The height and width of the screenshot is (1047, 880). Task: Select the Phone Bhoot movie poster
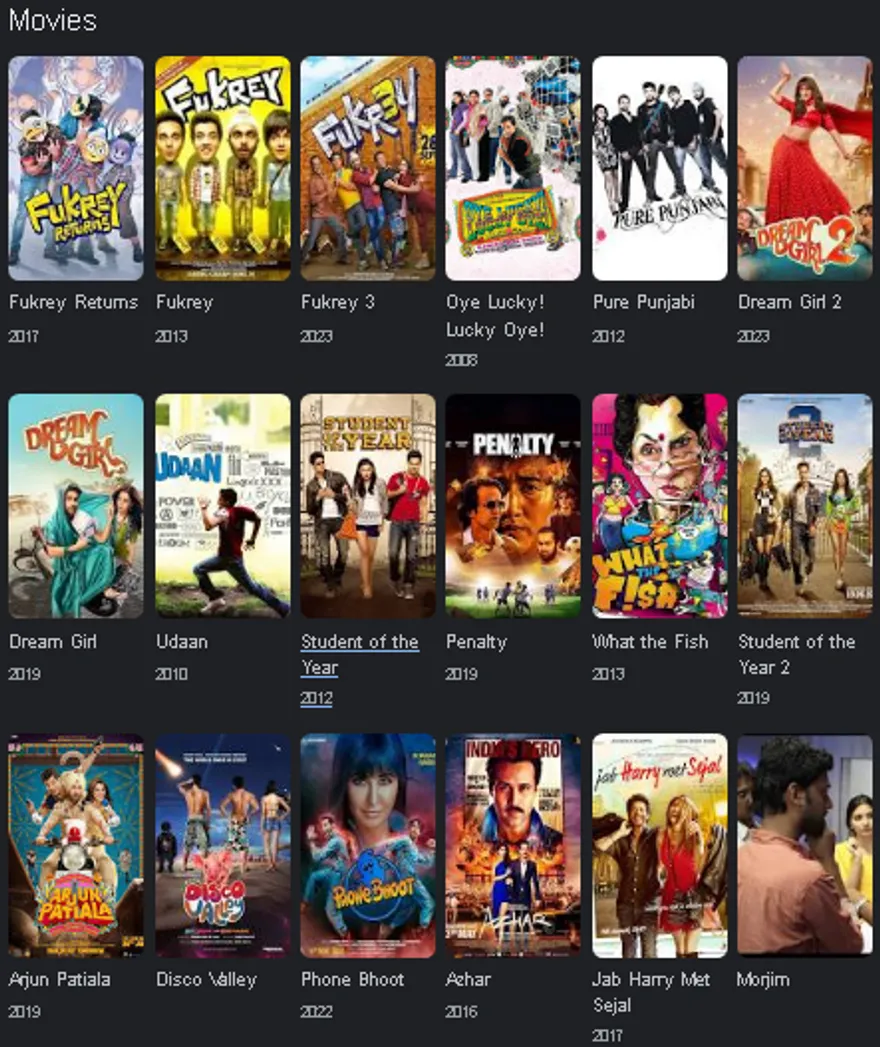coord(367,845)
